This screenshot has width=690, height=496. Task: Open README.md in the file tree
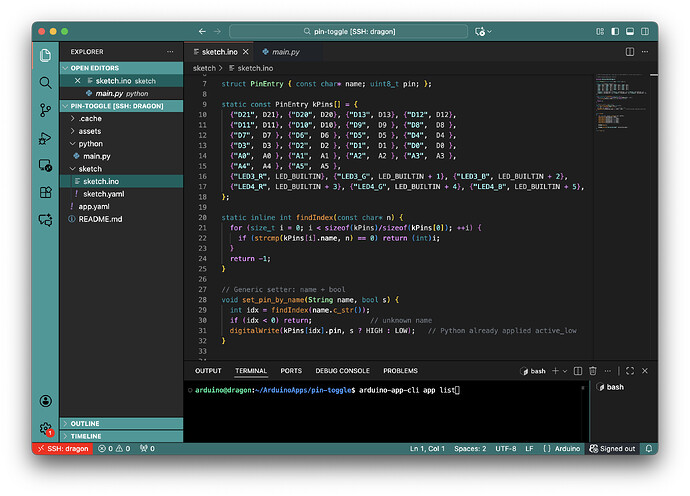tap(121, 219)
